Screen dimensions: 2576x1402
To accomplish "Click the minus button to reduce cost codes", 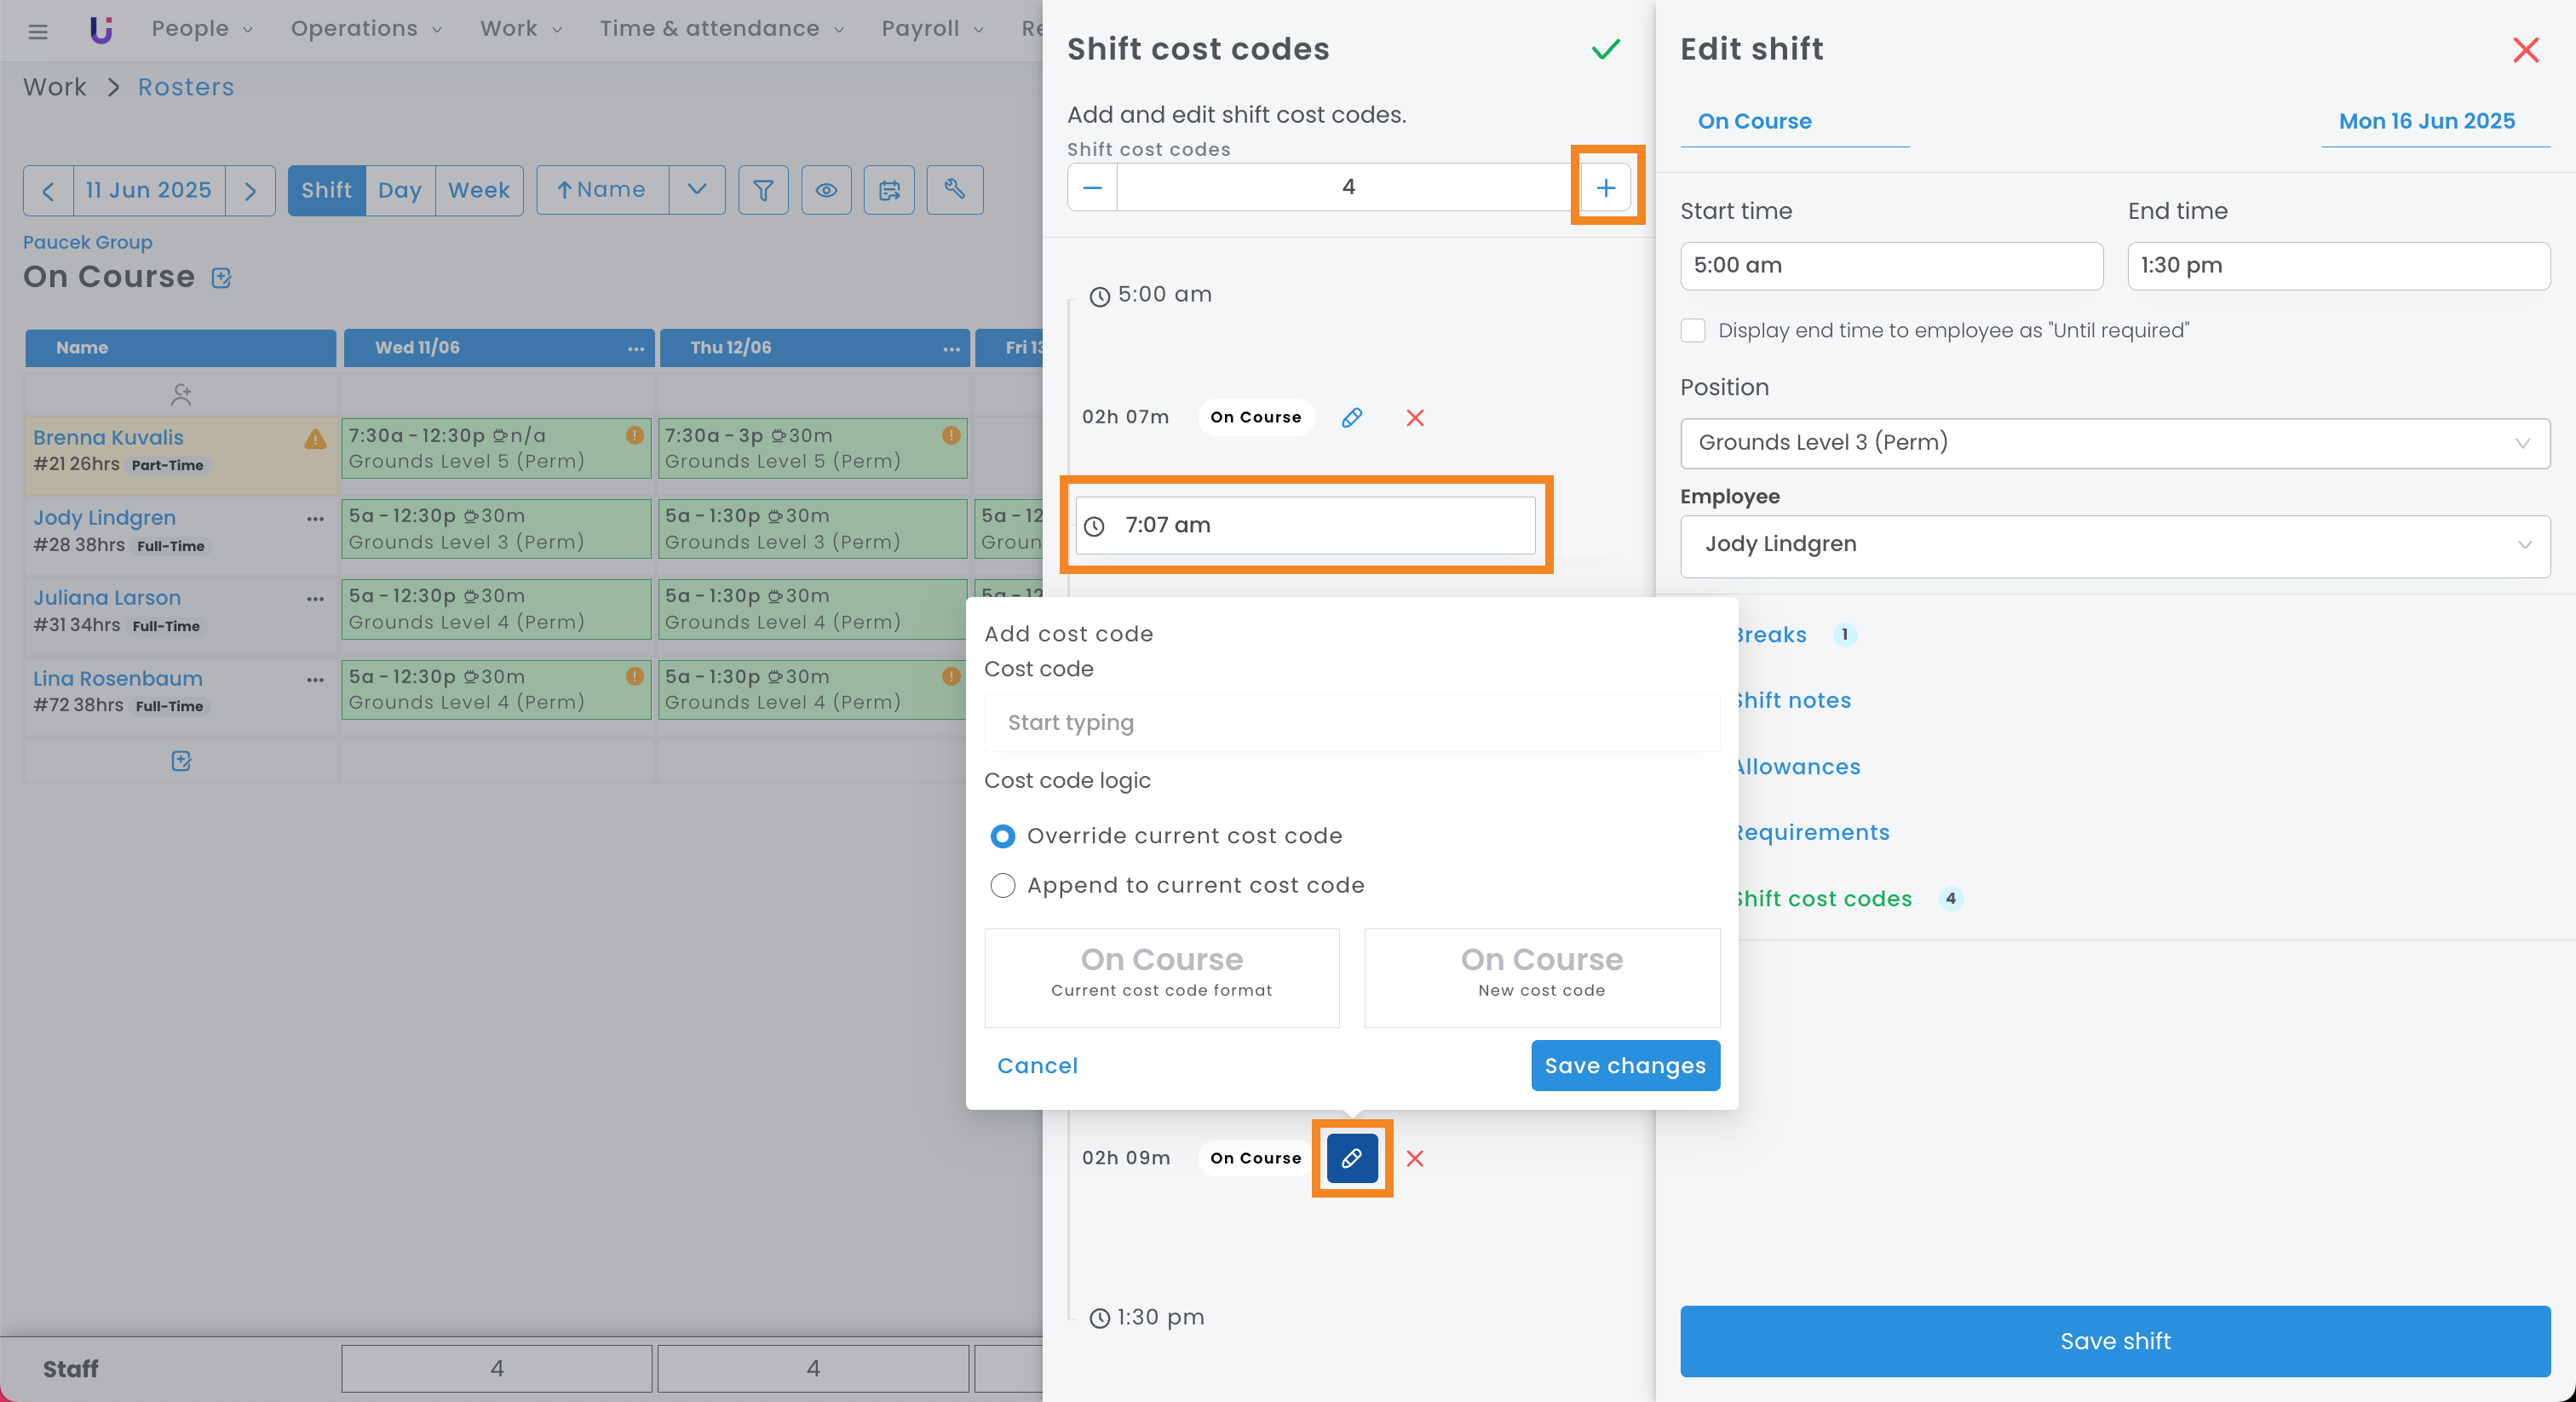I will point(1092,188).
